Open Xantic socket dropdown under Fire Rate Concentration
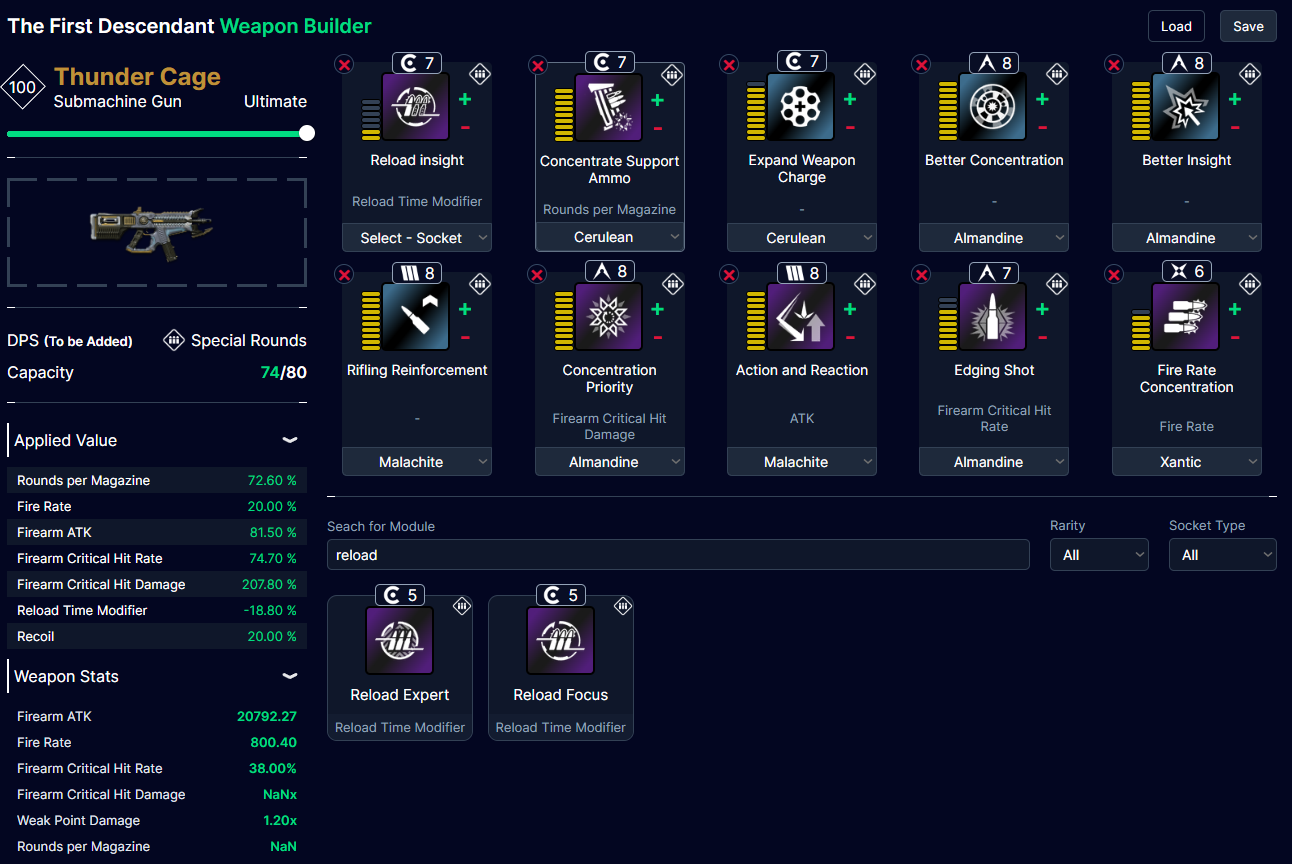Viewport: 1292px width, 864px height. [1187, 462]
